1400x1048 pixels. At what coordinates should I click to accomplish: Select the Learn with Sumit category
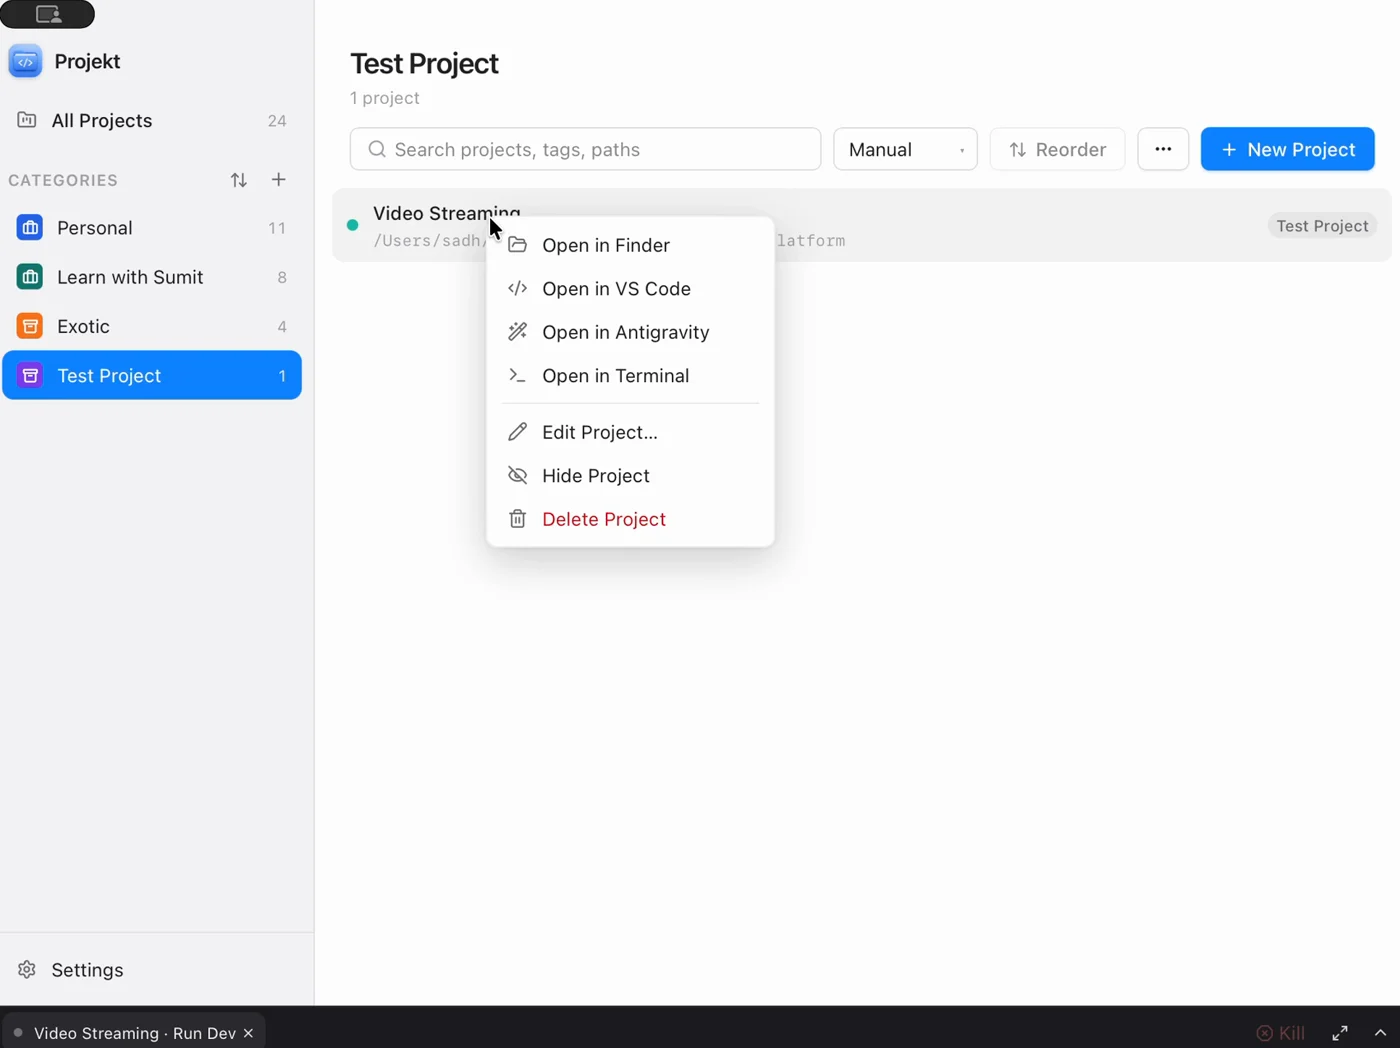(x=152, y=277)
